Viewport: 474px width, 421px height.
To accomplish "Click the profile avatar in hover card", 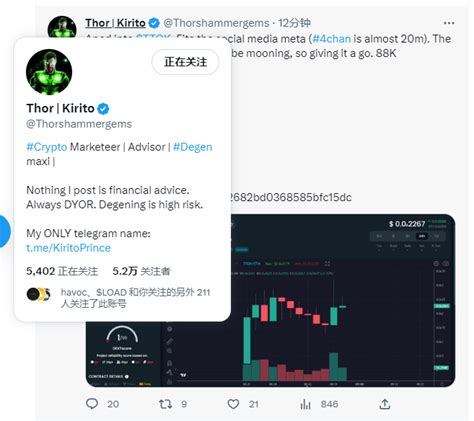I will coord(49,72).
